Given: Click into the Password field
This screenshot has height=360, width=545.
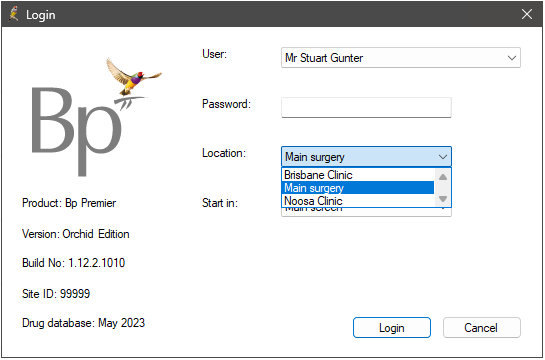Looking at the screenshot, I should [x=366, y=107].
